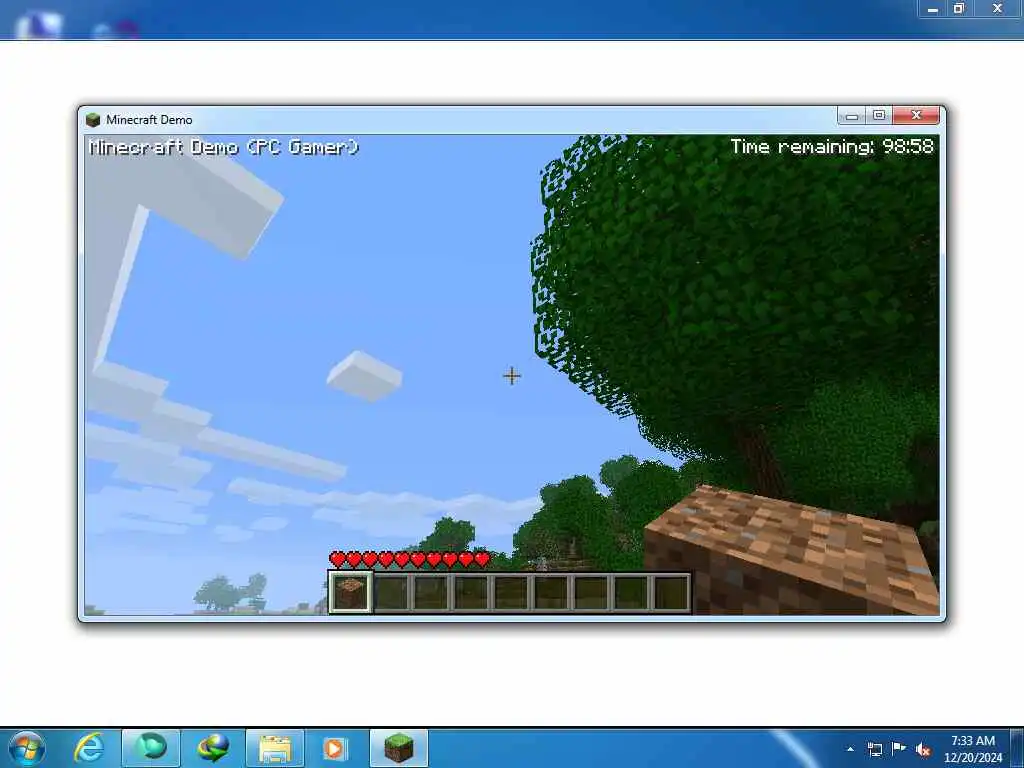The width and height of the screenshot is (1024, 768).
Task: Select the ninth hotbar slot
Action: (671, 593)
